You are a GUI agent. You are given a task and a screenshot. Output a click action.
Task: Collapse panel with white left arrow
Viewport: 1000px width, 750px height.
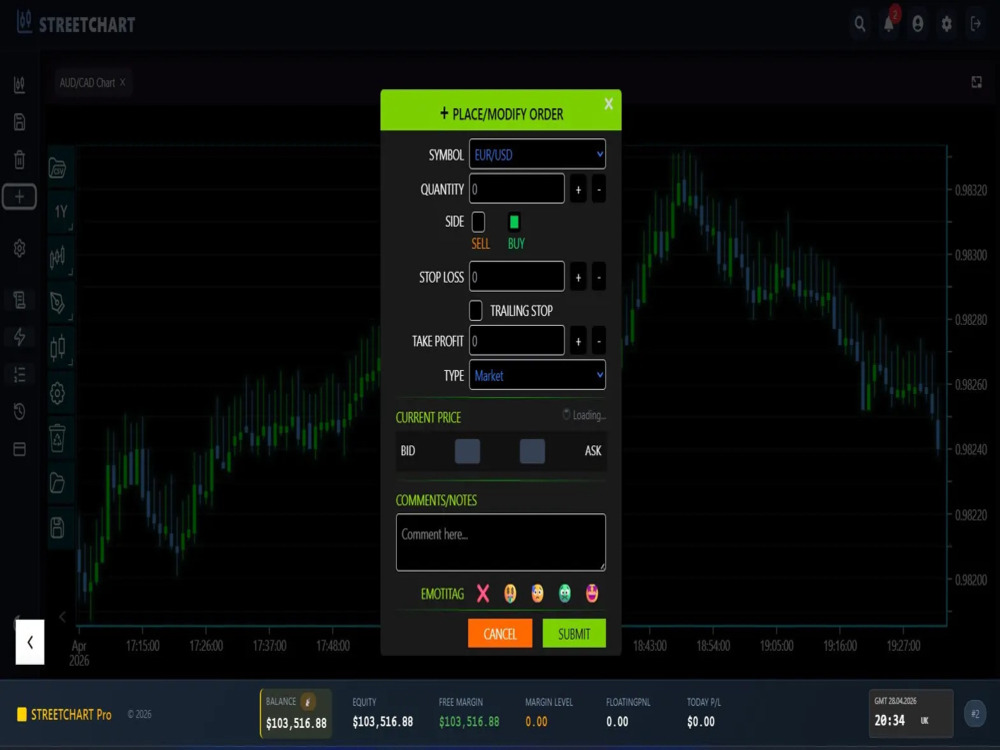[x=30, y=642]
